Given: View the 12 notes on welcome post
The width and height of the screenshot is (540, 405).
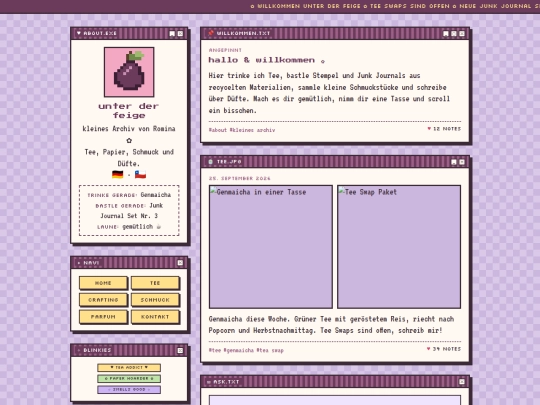Looking at the screenshot, I should coord(444,128).
